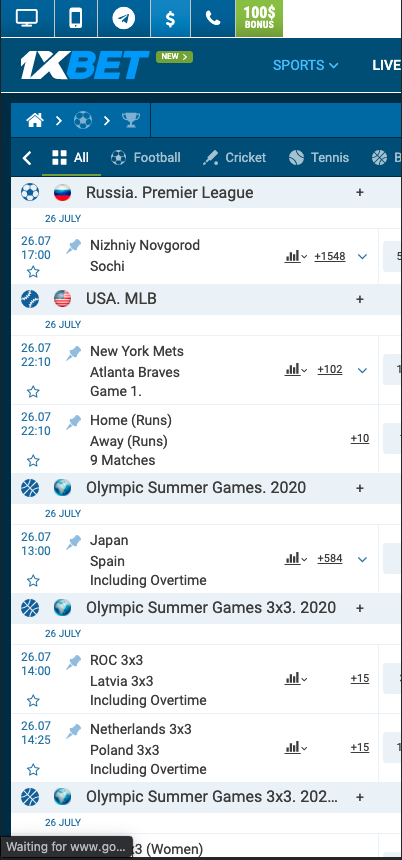Favorite the Nizhniy Novgorod vs Sochi match star
The width and height of the screenshot is (402, 860).
click(33, 272)
